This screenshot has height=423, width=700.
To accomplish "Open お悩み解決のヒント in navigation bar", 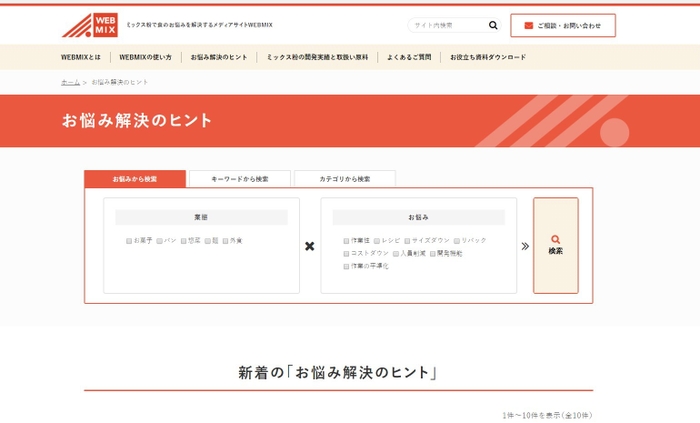I will click(x=219, y=57).
